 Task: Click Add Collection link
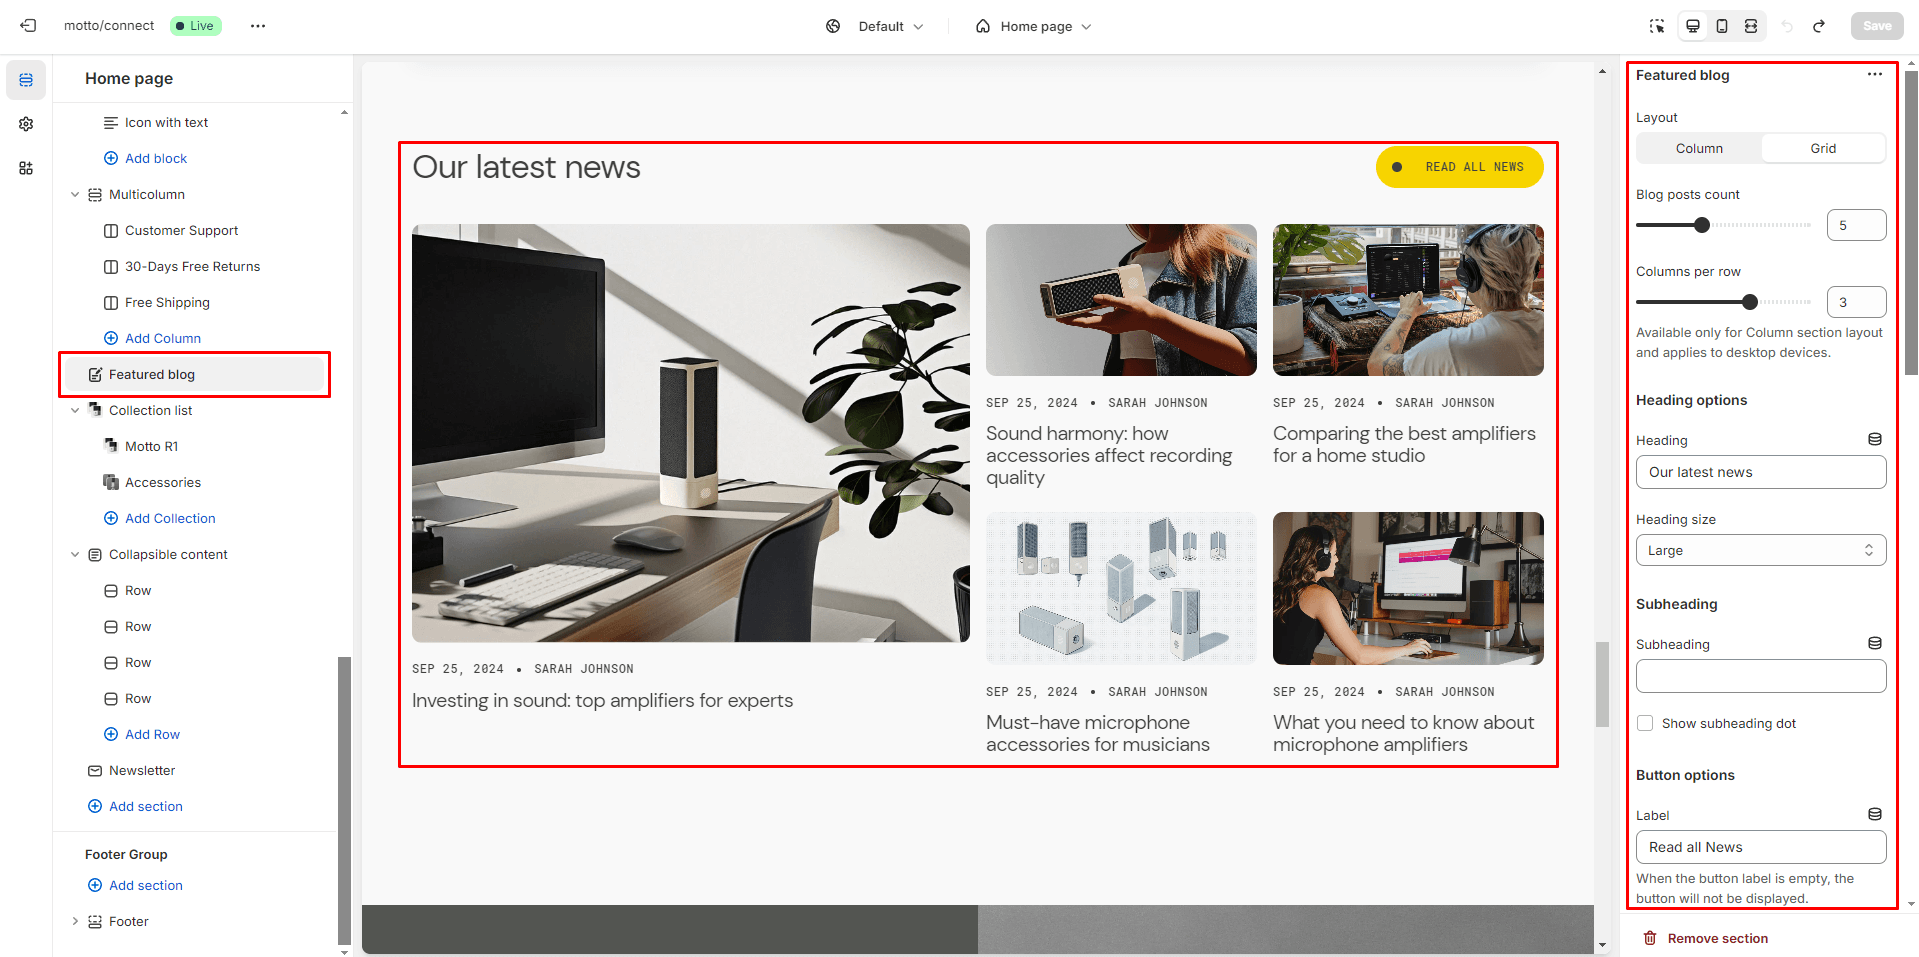click(170, 518)
